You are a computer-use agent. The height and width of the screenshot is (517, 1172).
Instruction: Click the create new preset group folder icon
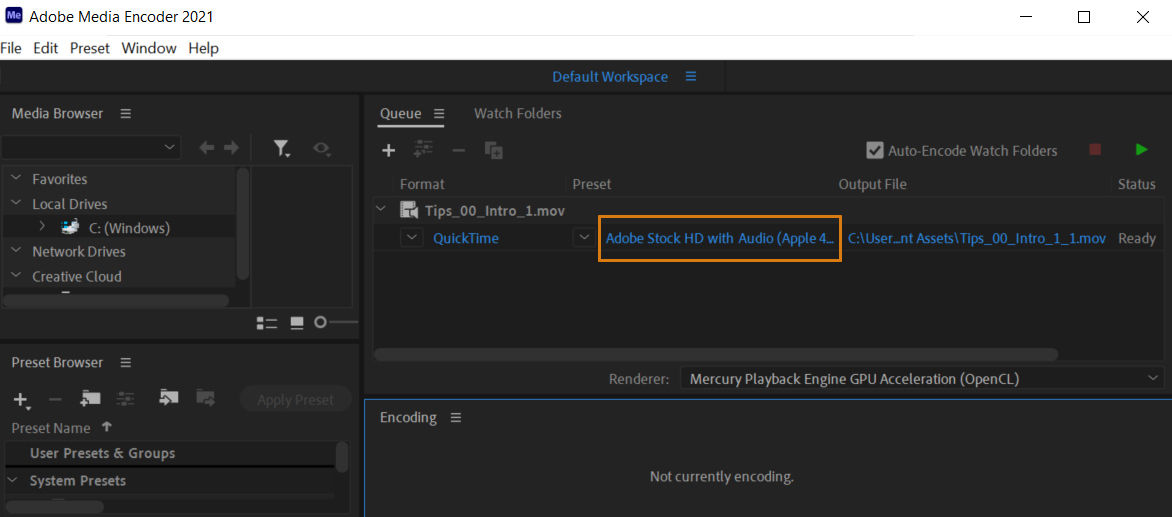(90, 399)
